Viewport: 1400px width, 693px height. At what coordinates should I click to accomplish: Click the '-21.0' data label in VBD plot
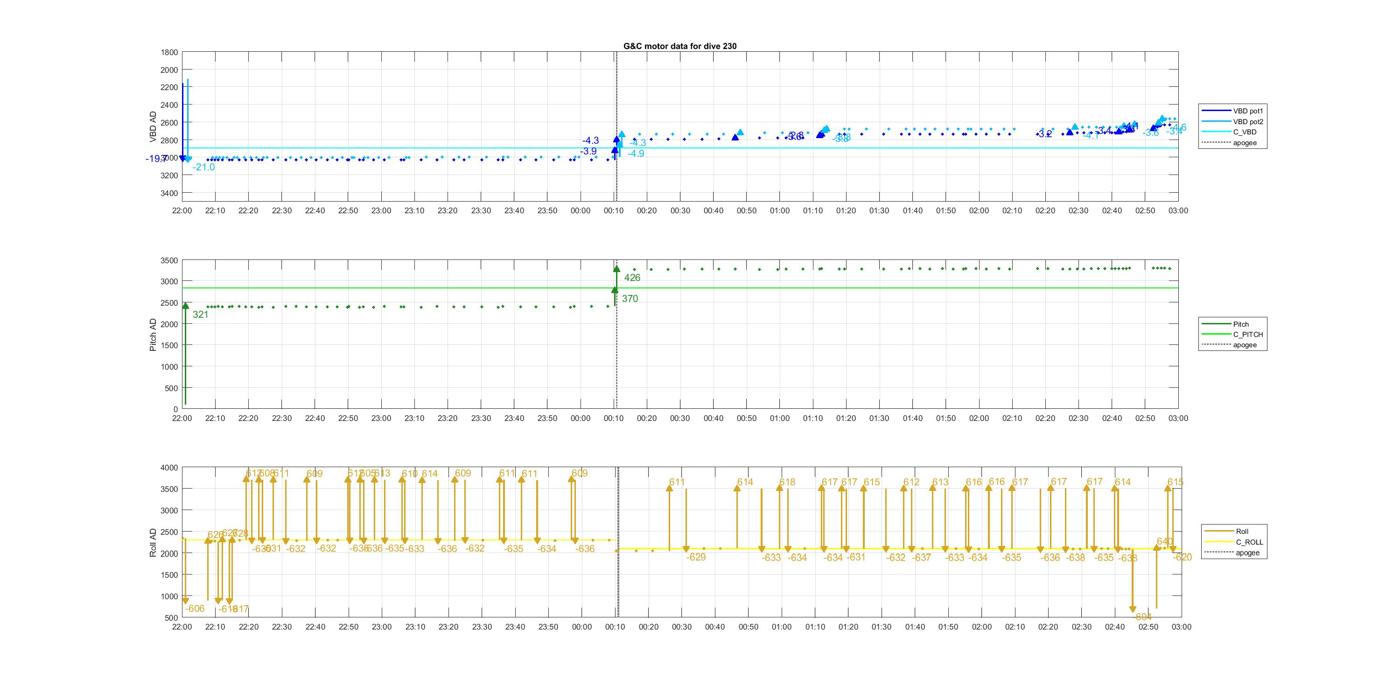point(204,167)
